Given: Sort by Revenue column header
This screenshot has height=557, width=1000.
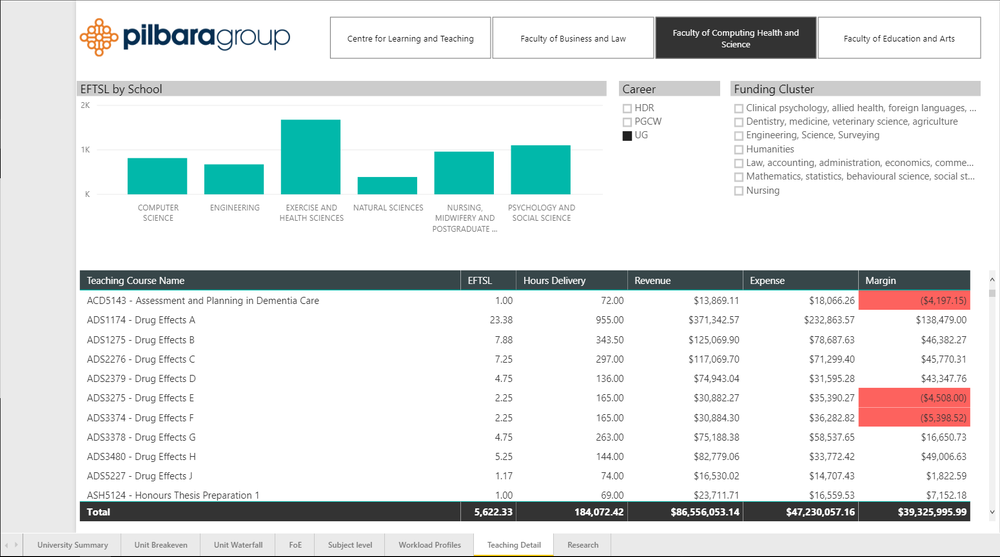Looking at the screenshot, I should pyautogui.click(x=686, y=280).
